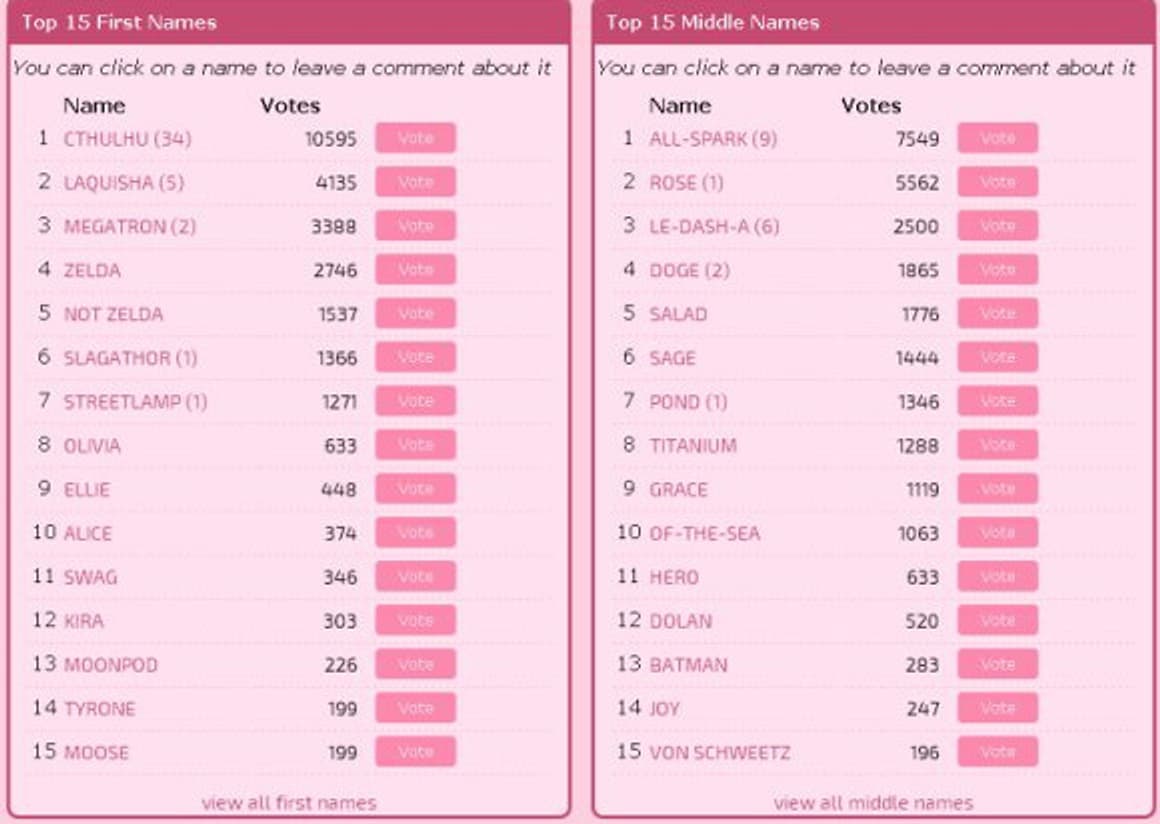The height and width of the screenshot is (824, 1160).
Task: Vote for the first name LAQUISHA
Action: click(x=415, y=182)
